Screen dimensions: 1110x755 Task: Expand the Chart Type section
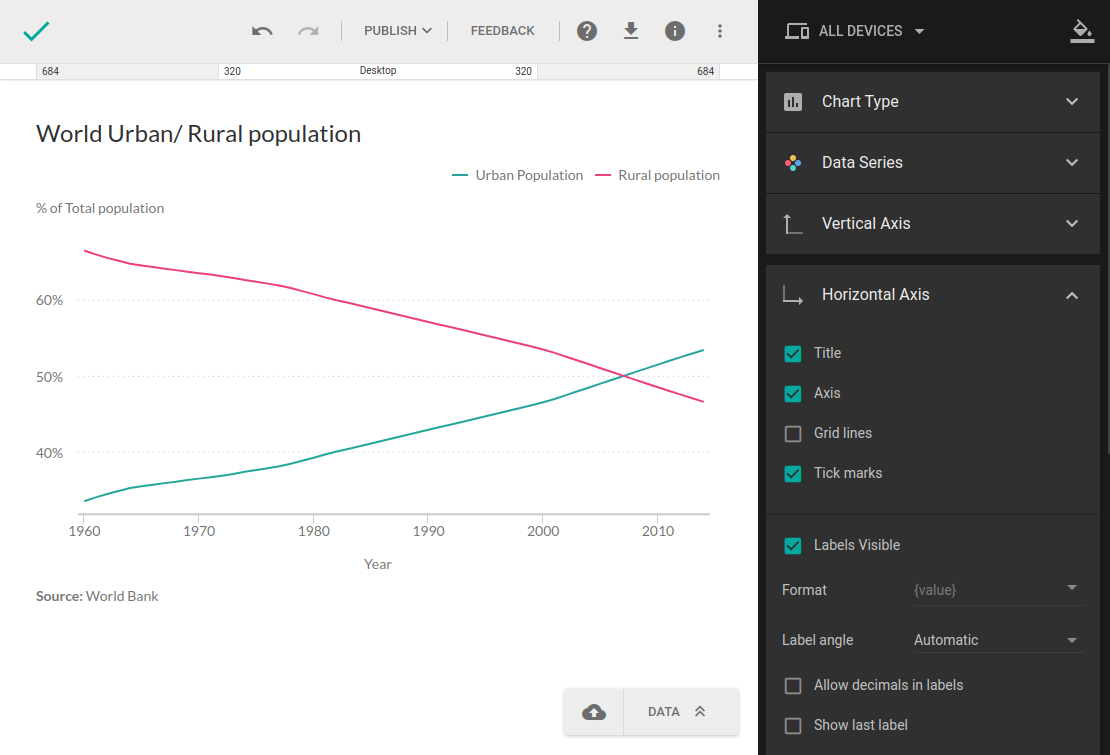[932, 102]
